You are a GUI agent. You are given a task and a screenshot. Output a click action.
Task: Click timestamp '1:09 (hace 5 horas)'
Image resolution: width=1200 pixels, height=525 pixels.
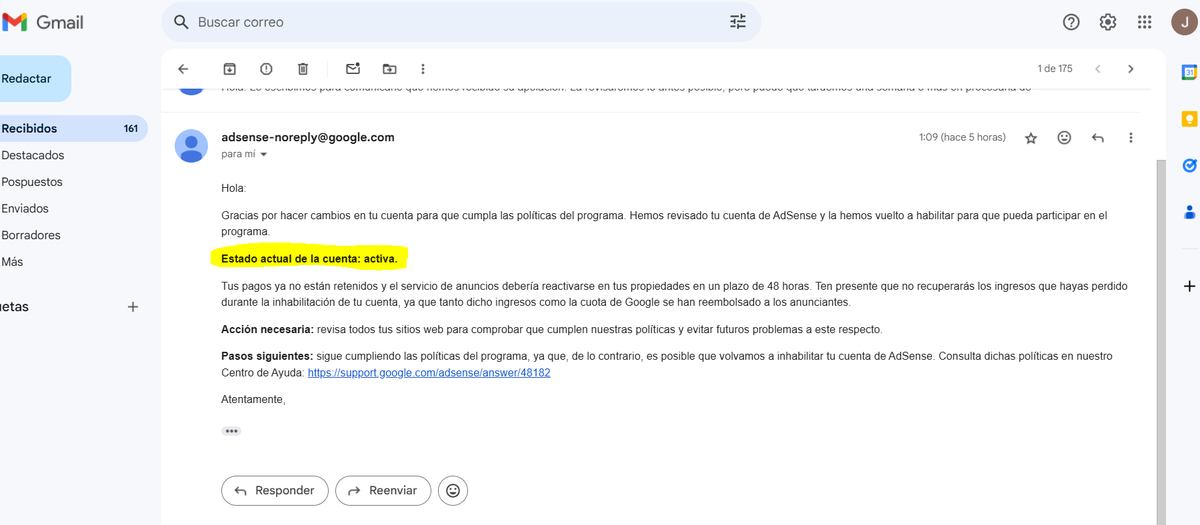tap(962, 137)
